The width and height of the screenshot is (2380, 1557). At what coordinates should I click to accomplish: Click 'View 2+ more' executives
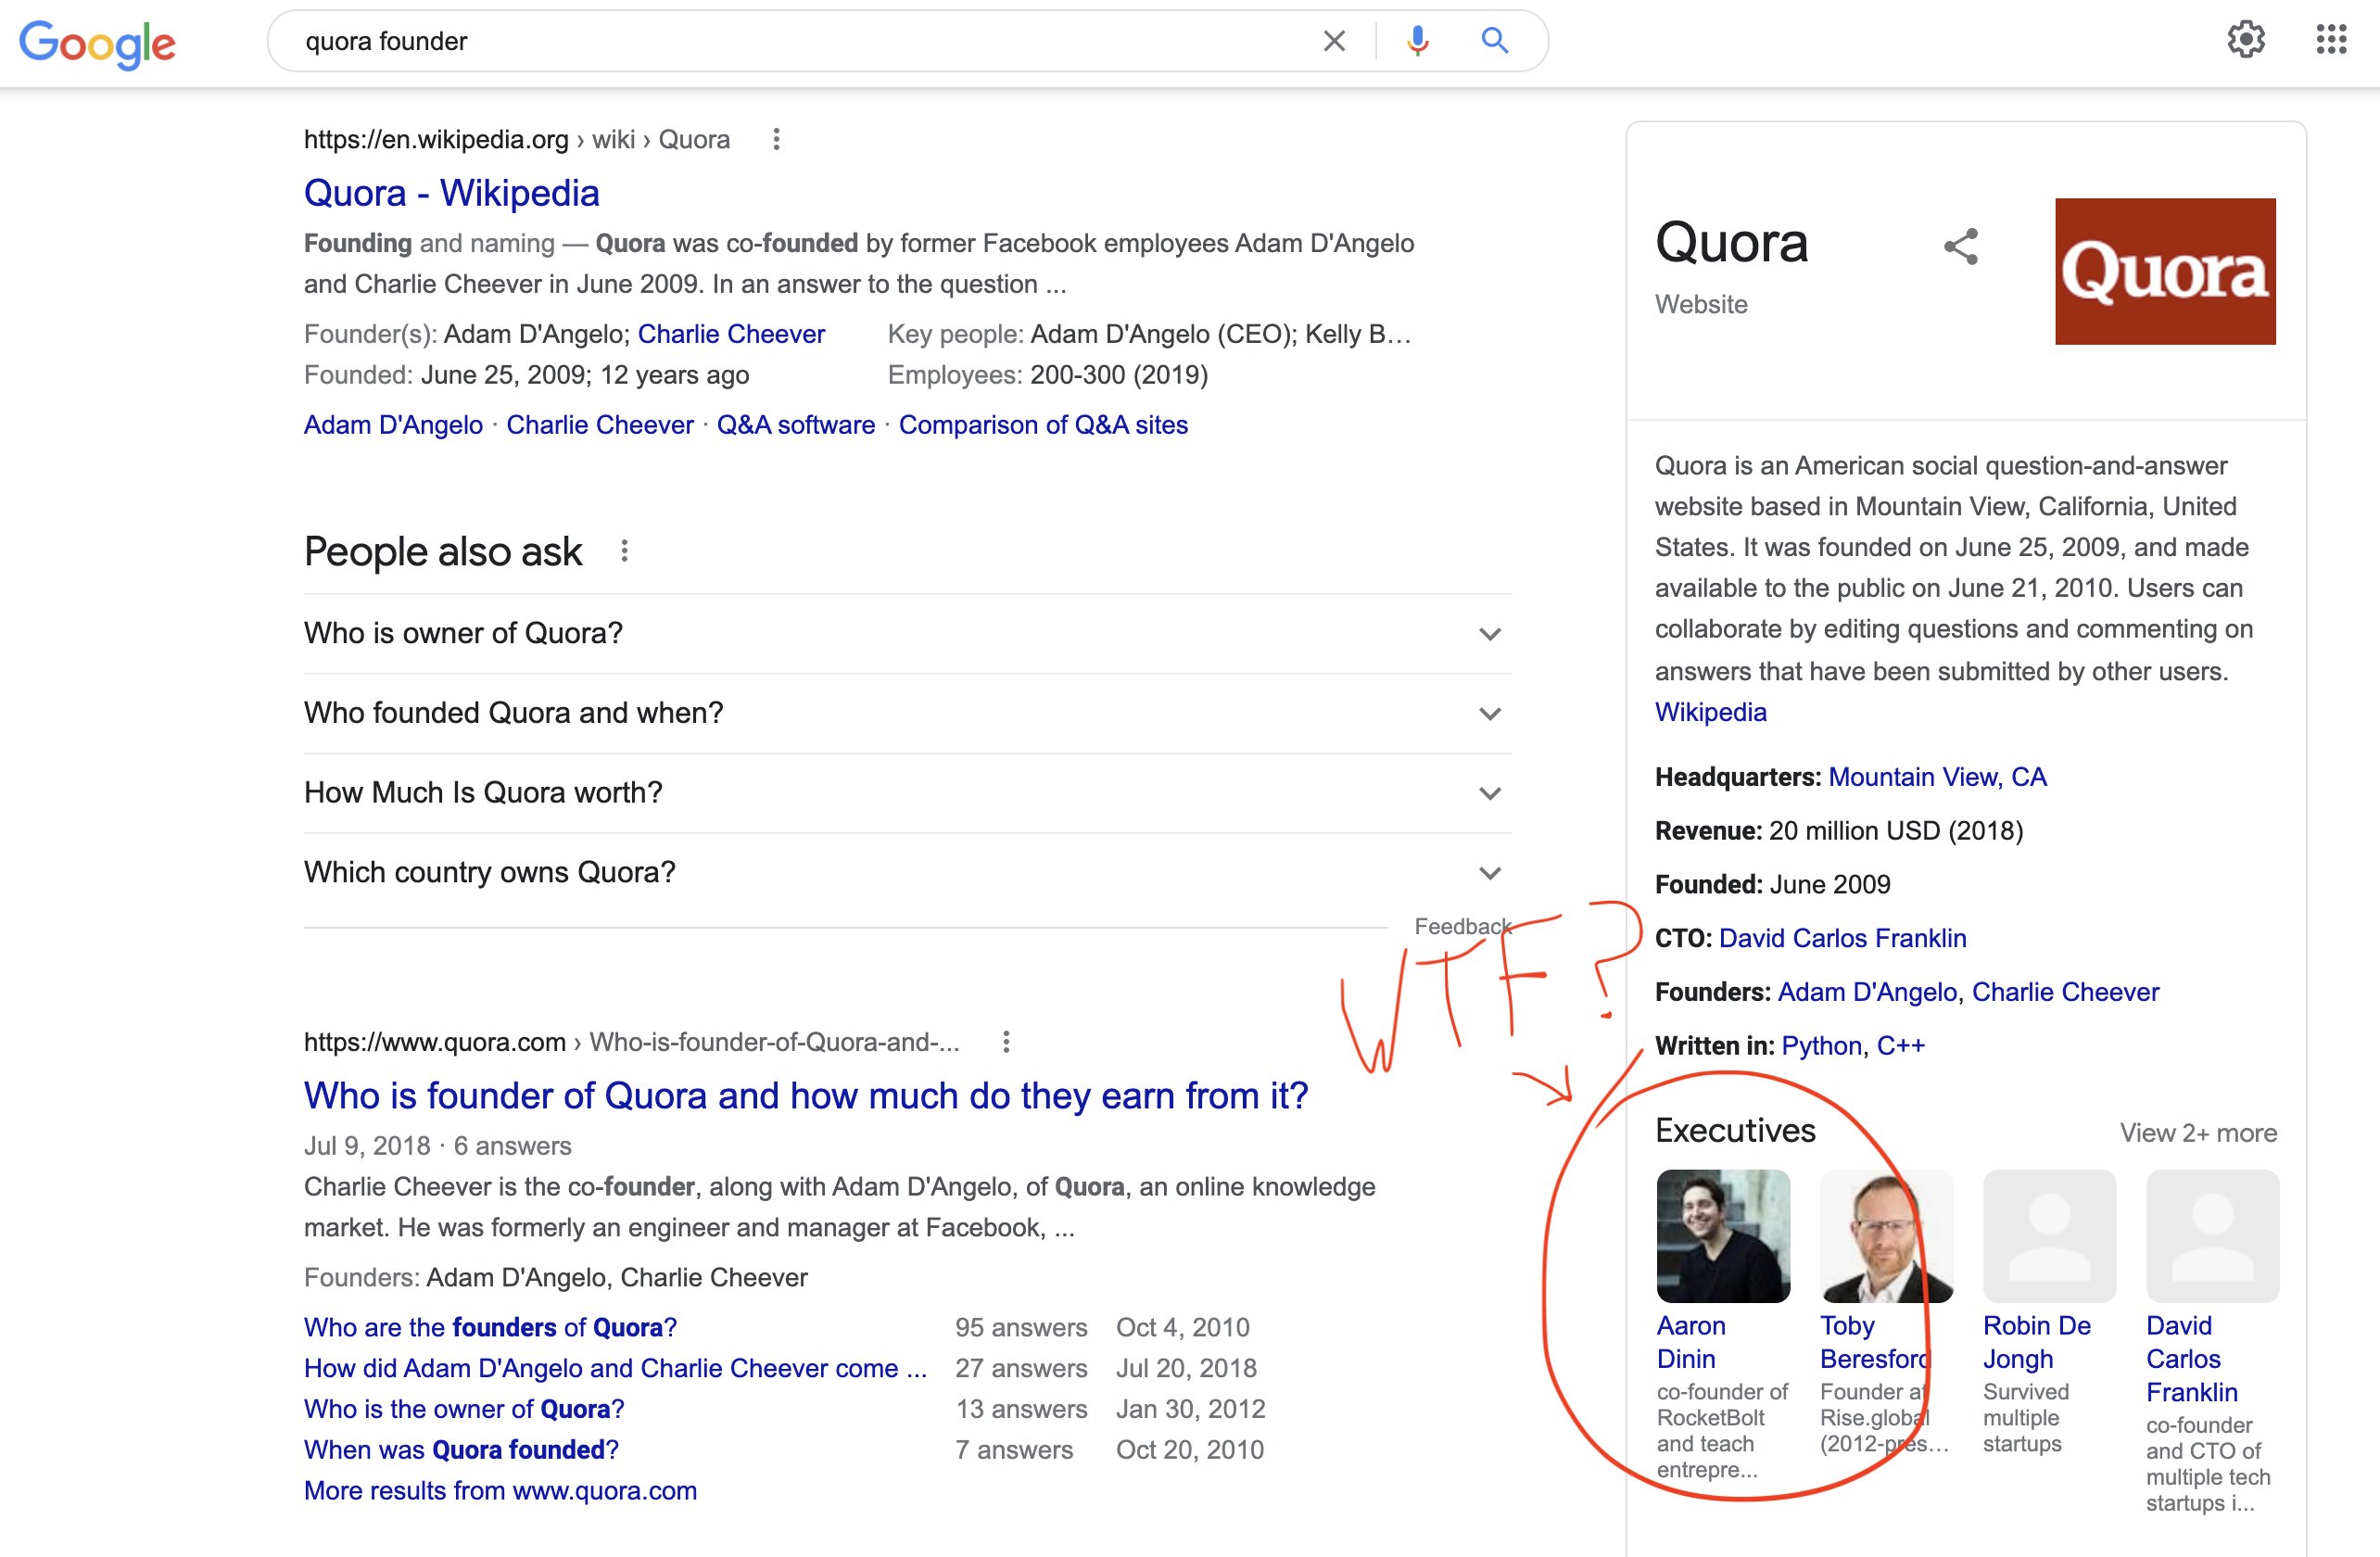pyautogui.click(x=2198, y=1133)
